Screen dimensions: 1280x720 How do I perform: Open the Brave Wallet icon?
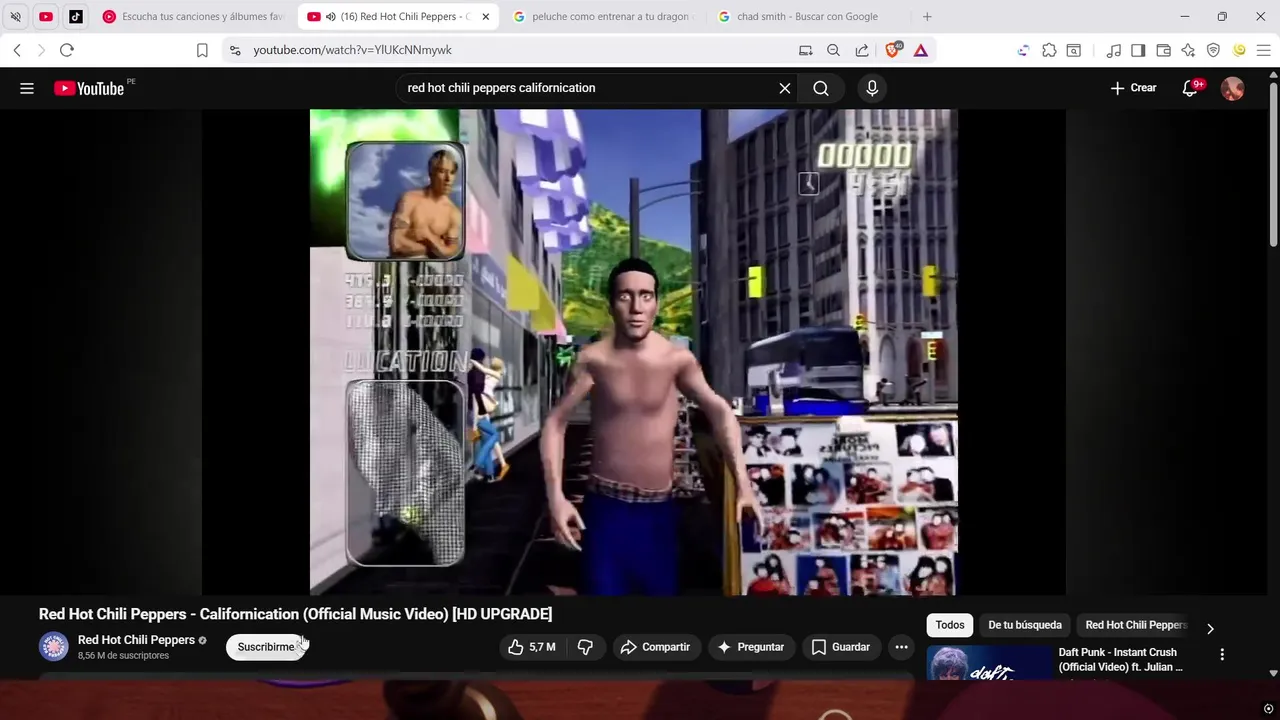1163,50
